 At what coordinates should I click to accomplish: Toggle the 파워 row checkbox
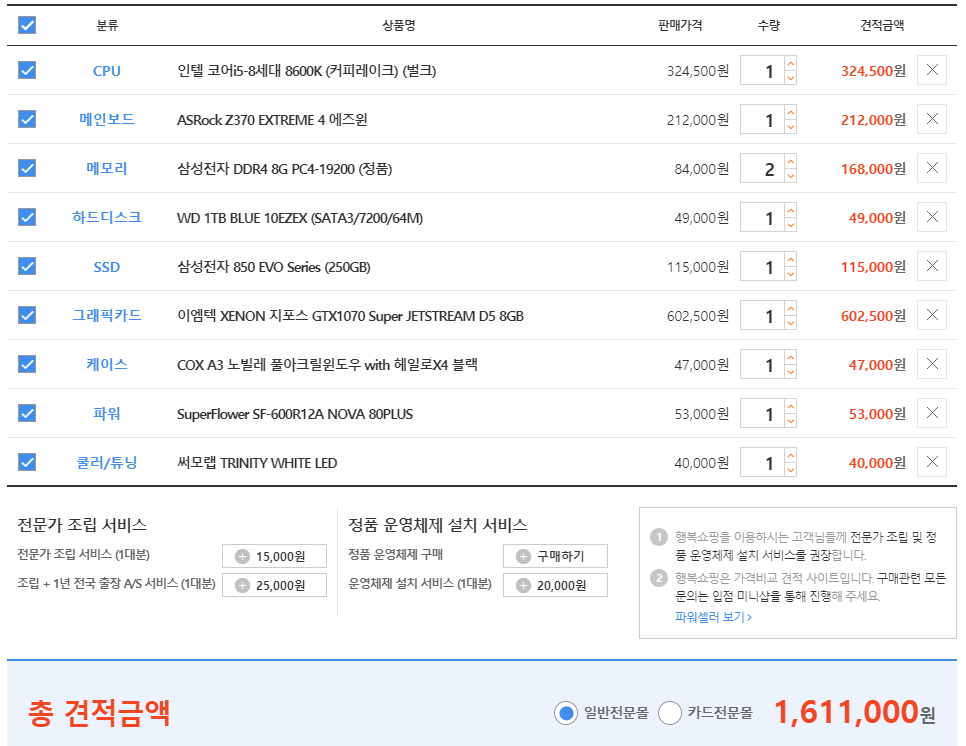tap(27, 413)
